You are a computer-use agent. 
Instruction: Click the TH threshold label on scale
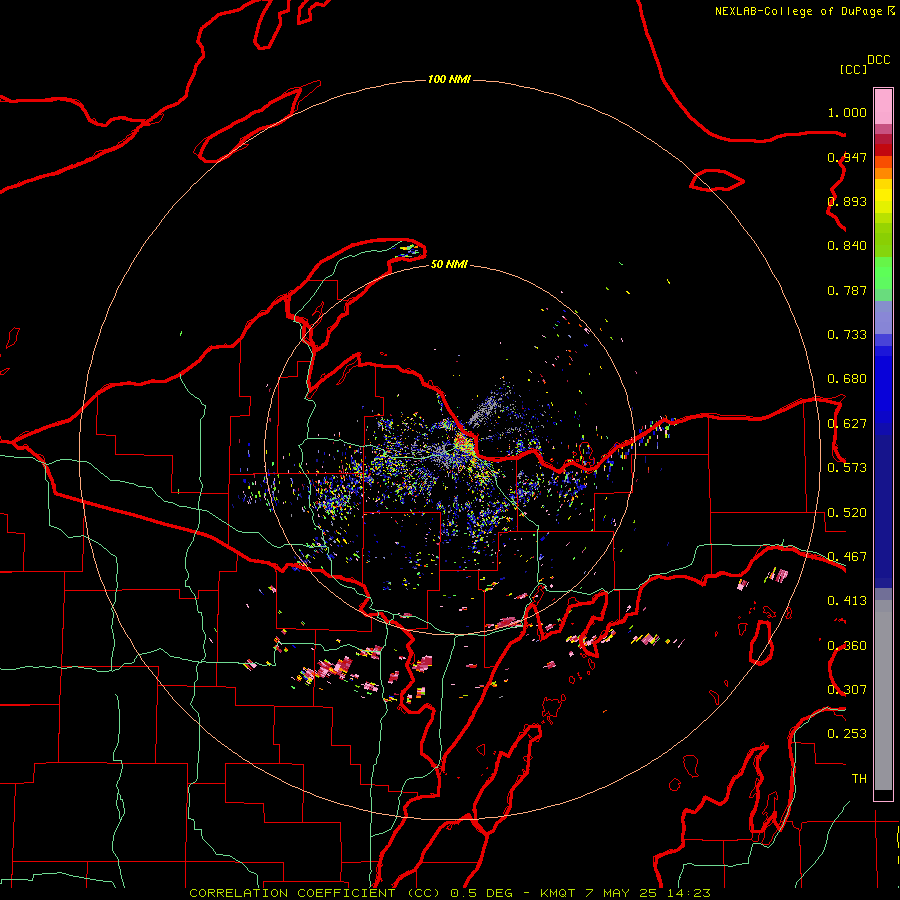[859, 779]
